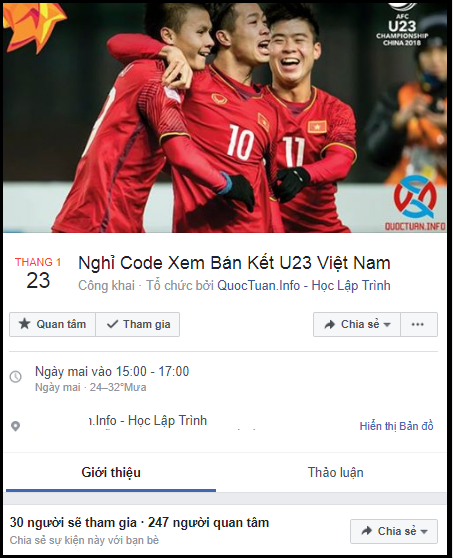Click the AFC U23 Championship logo
Screen dimensions: 453x558
click(x=402, y=24)
